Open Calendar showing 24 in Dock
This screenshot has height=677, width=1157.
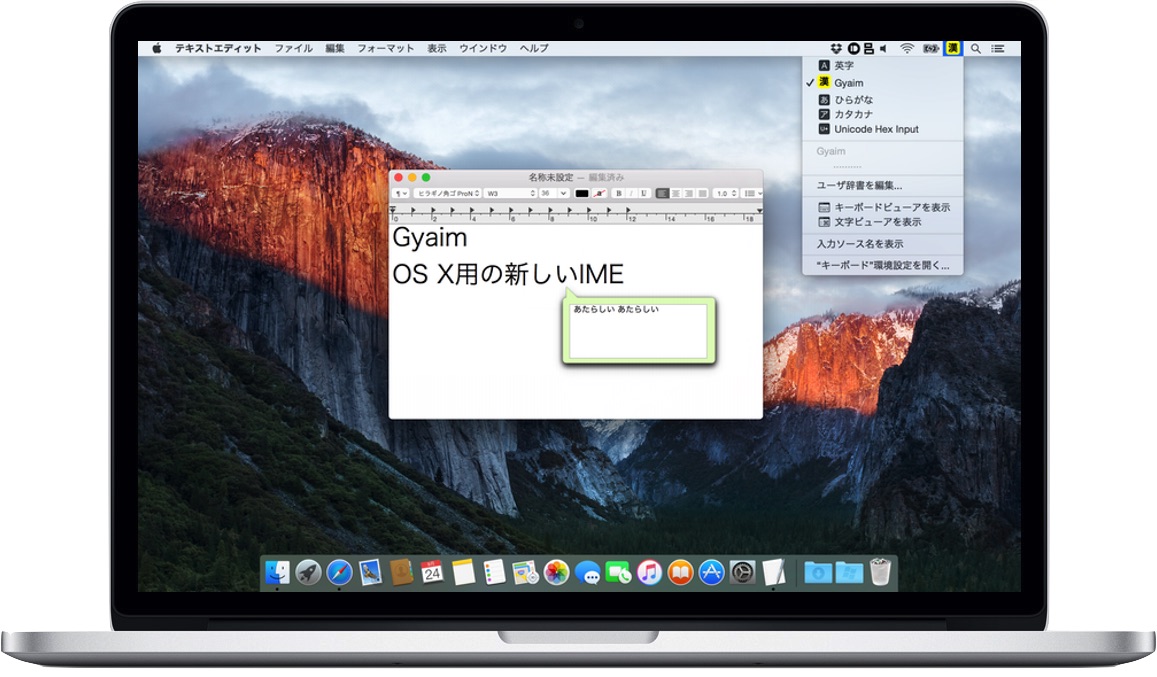click(432, 572)
